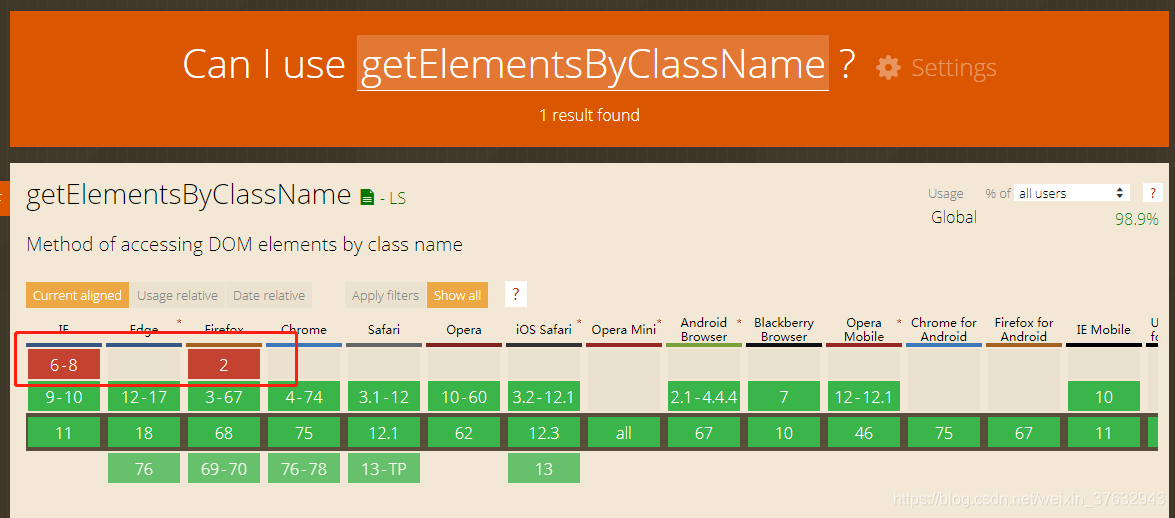This screenshot has height=518, width=1175.
Task: Select the current Blackberry Browser 10 cell
Action: tap(784, 433)
